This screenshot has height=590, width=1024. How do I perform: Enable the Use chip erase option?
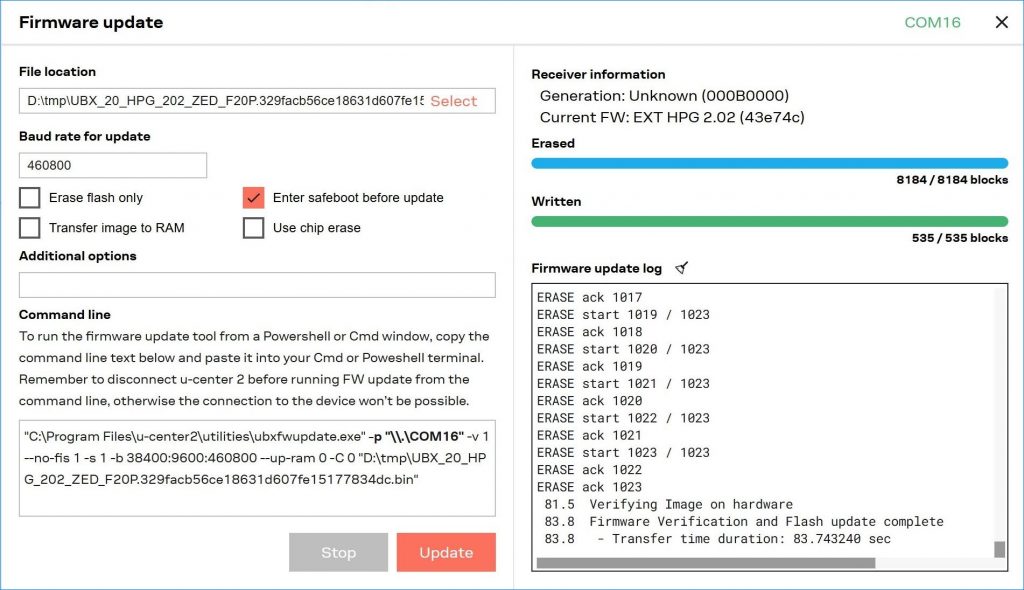coord(254,228)
